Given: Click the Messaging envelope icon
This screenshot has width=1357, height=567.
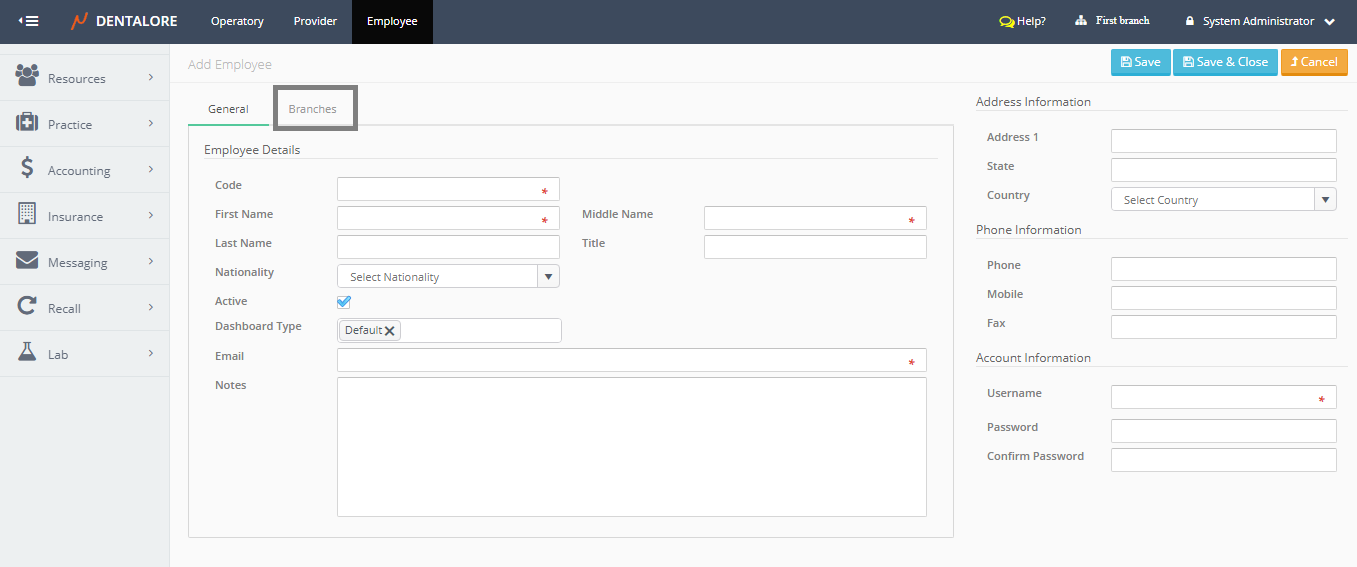Looking at the screenshot, I should (27, 261).
